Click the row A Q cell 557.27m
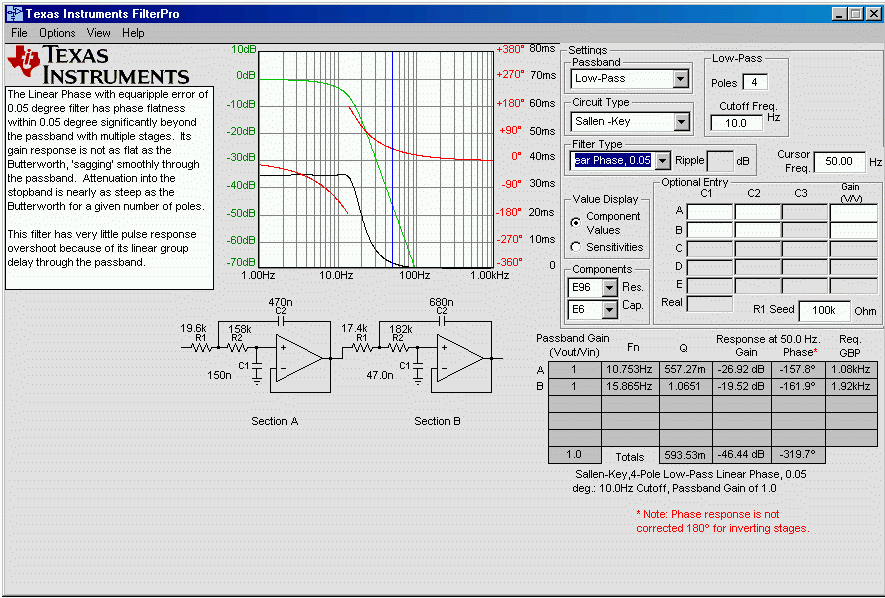This screenshot has width=885, height=598. 685,370
